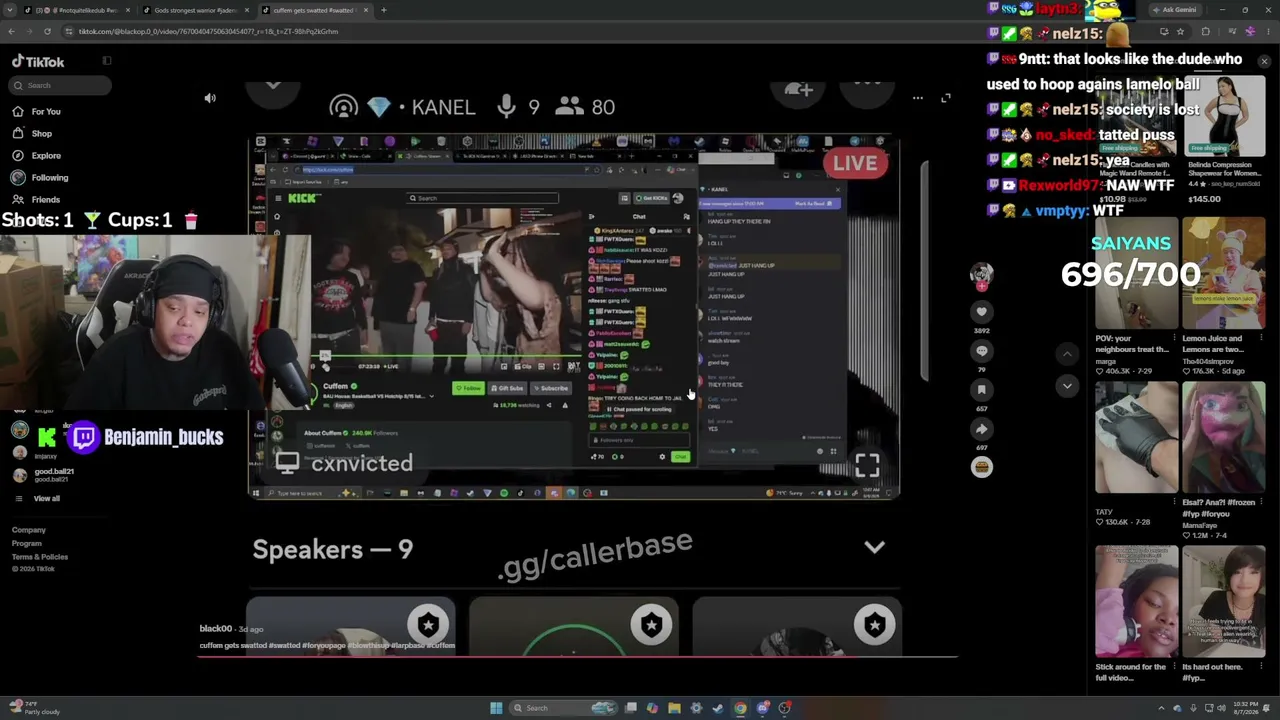
Task: Open Ask Gemini in browser
Action: [1174, 10]
